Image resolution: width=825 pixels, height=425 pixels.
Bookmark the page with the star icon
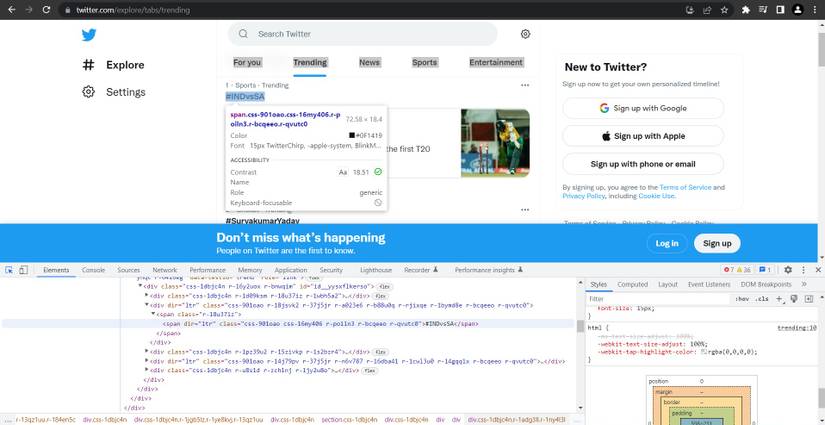coord(725,9)
